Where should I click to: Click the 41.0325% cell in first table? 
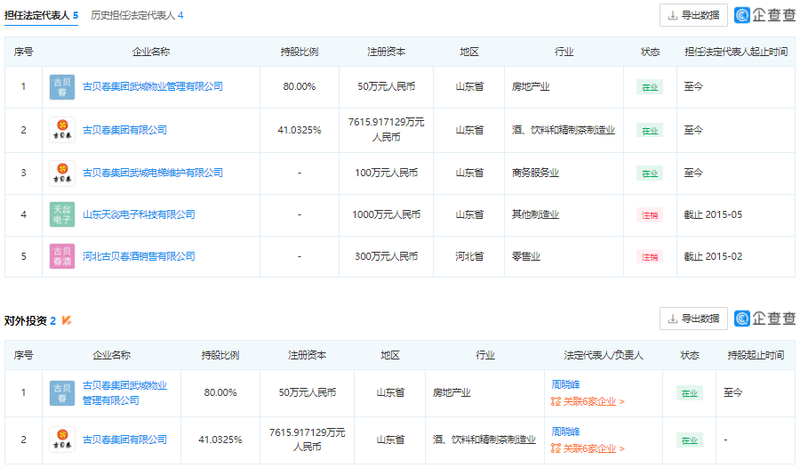point(299,130)
